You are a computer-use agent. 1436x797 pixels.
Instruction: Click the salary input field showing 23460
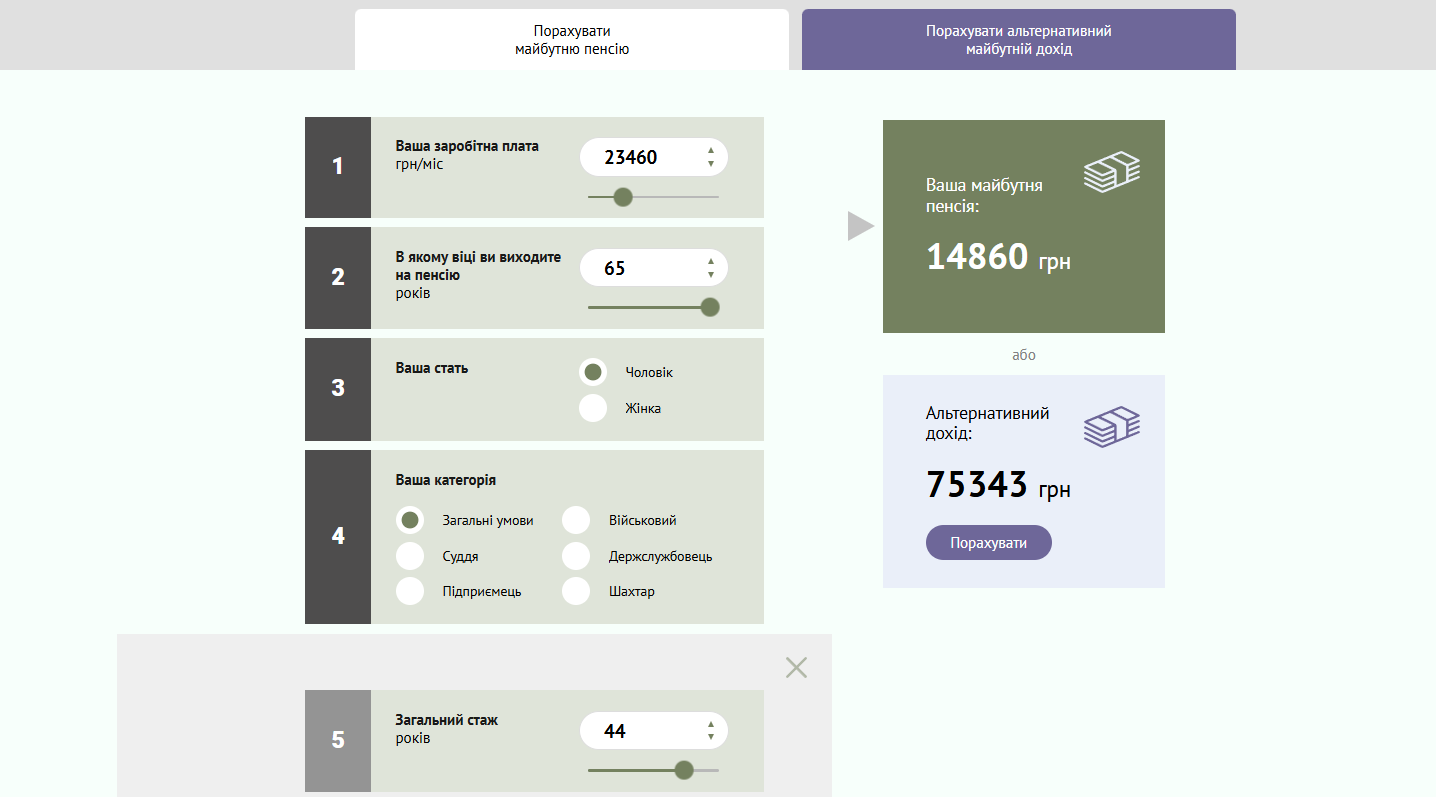[640, 157]
